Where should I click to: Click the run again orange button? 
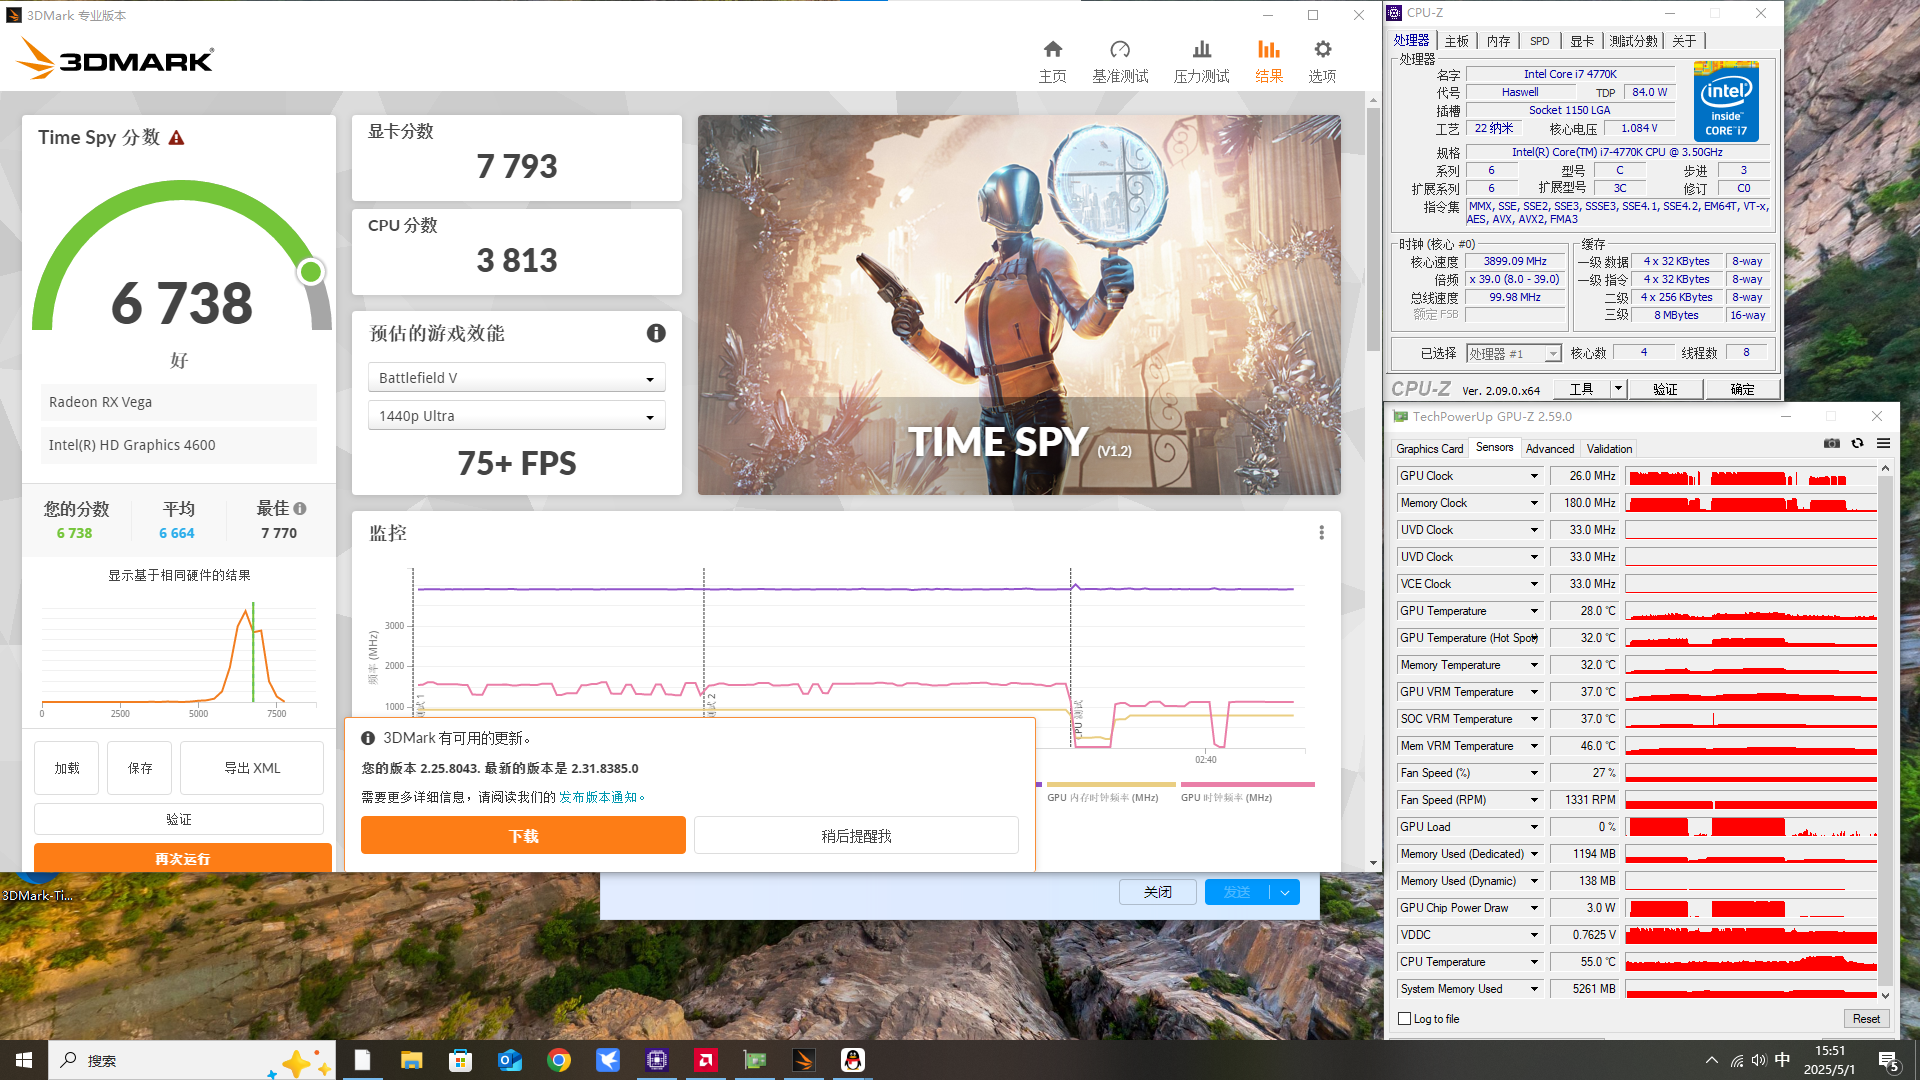[183, 858]
